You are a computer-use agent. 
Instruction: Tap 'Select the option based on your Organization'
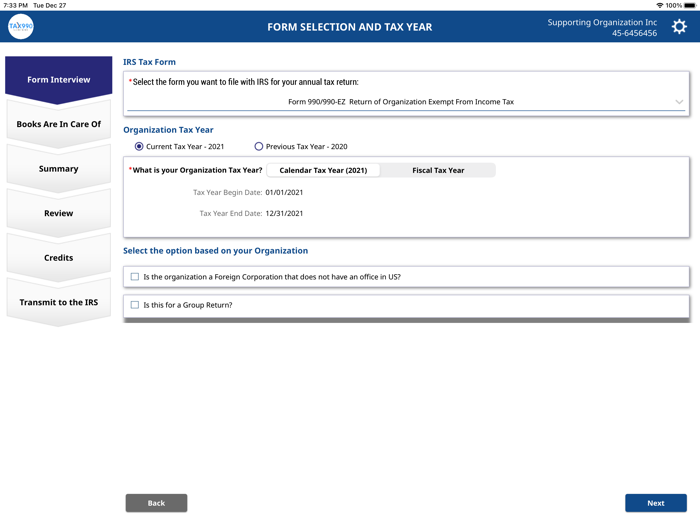(x=216, y=251)
